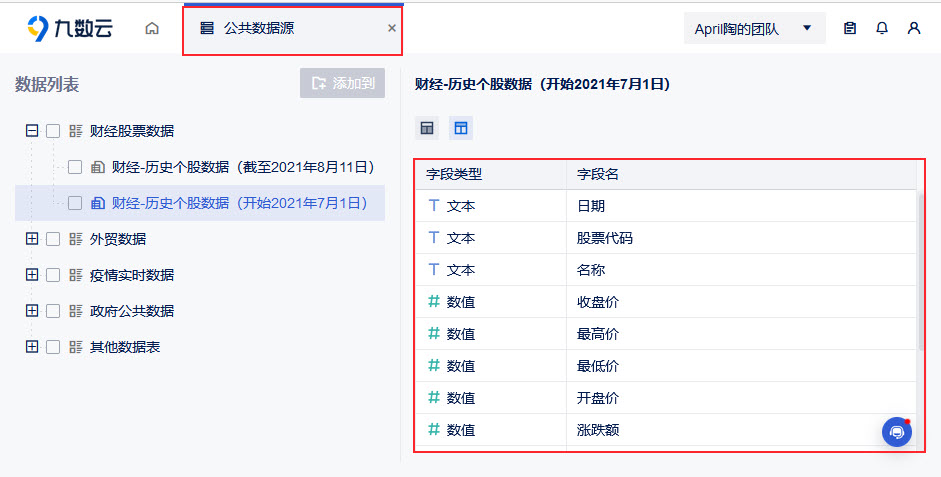Image resolution: width=941 pixels, height=477 pixels.
Task: Go to the home page icon
Action: point(152,28)
